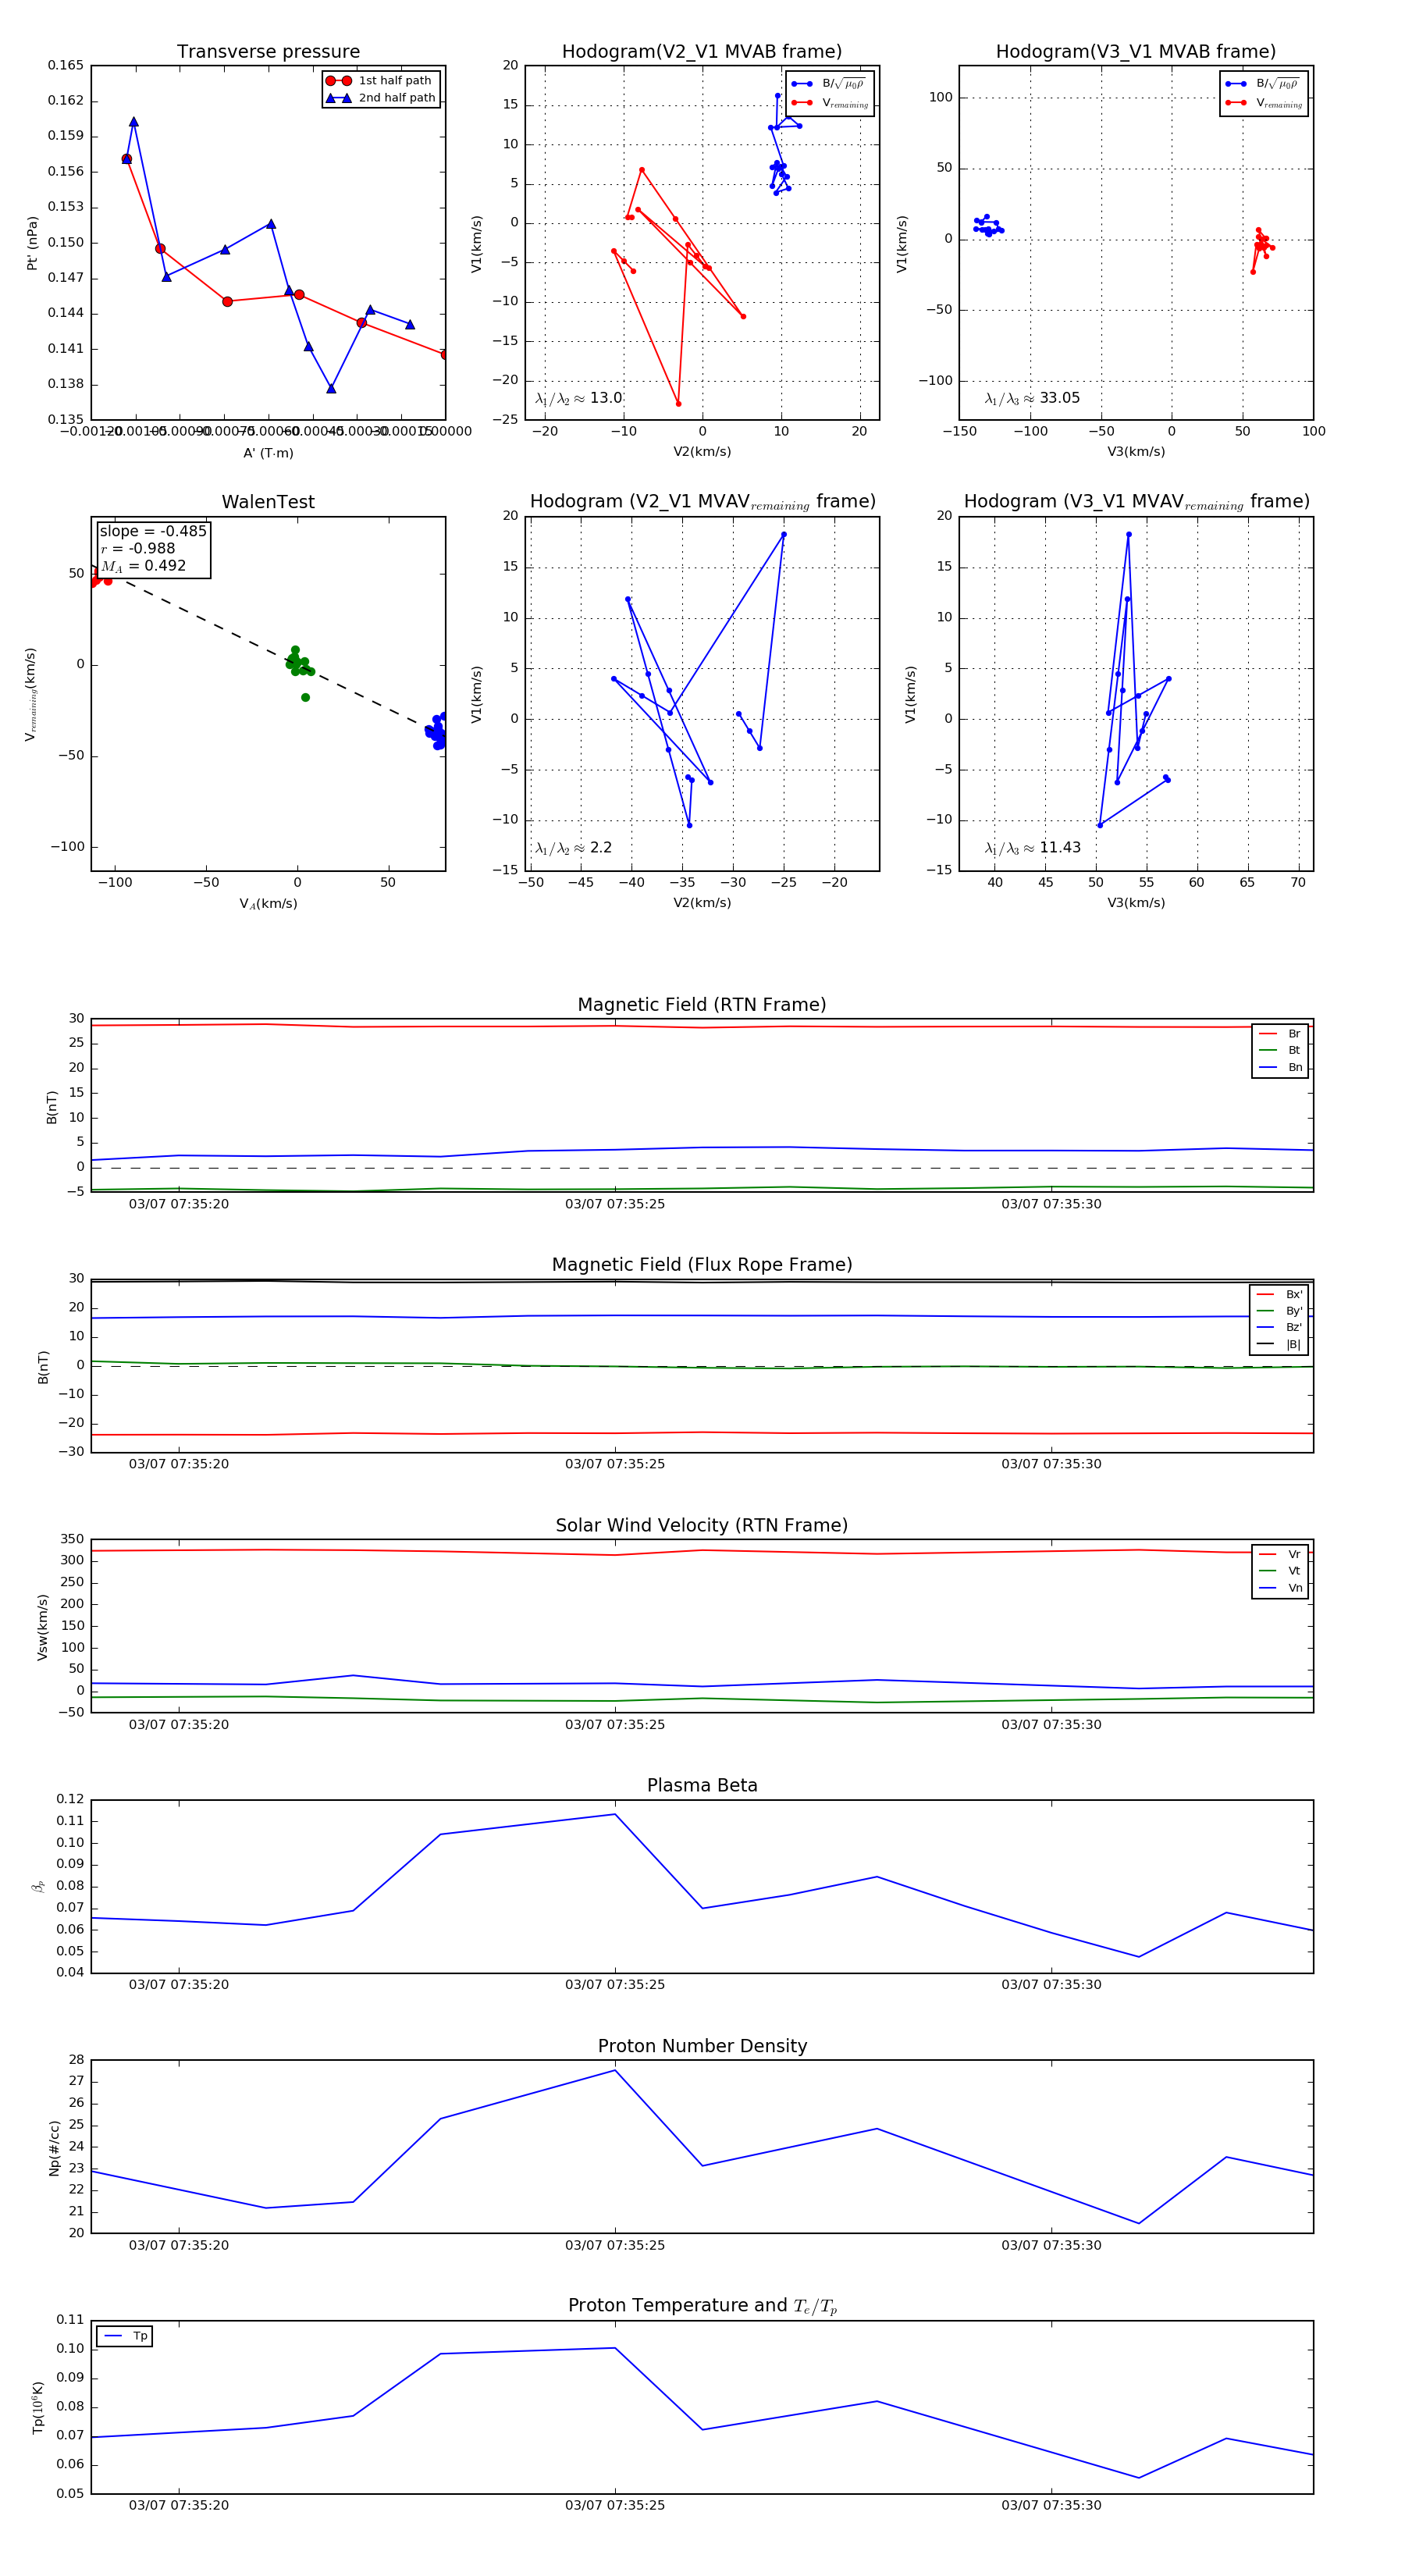
Task: Click 'Br' legend entry
Action: pyautogui.click(x=1280, y=1034)
